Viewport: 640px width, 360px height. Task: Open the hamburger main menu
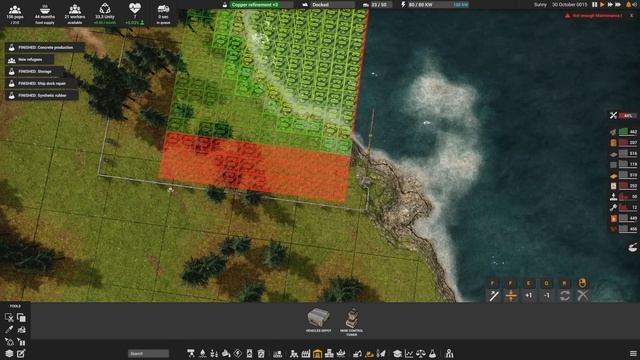633,353
